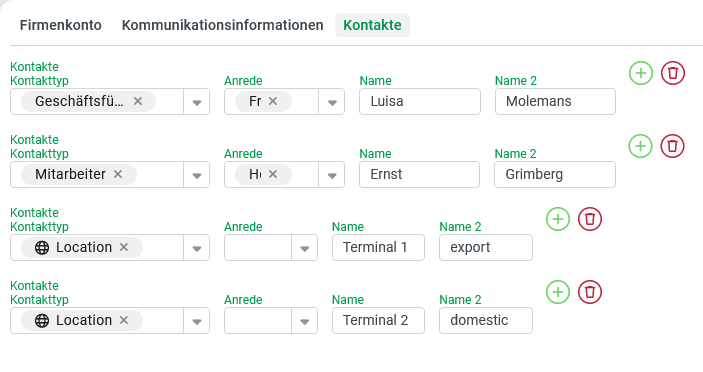Expand the Kontakttyp dropdown in the Terminal 2 row

(196, 321)
